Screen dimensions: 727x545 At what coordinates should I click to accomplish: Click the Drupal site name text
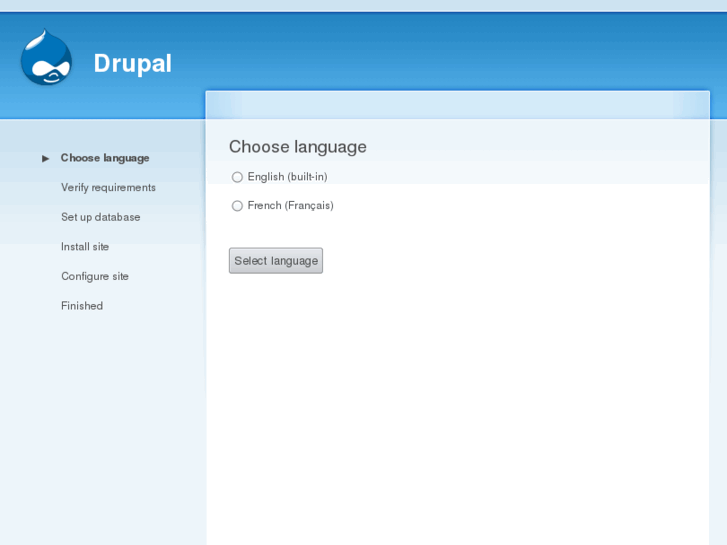[x=133, y=64]
